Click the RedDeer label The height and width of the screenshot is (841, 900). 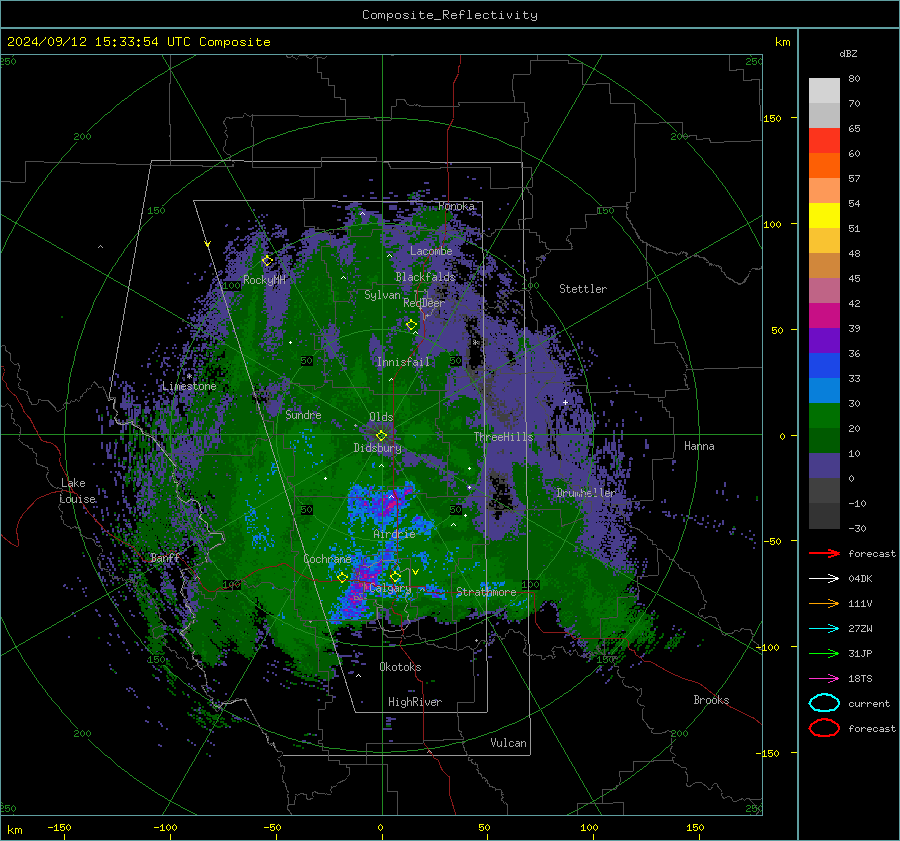coord(424,303)
